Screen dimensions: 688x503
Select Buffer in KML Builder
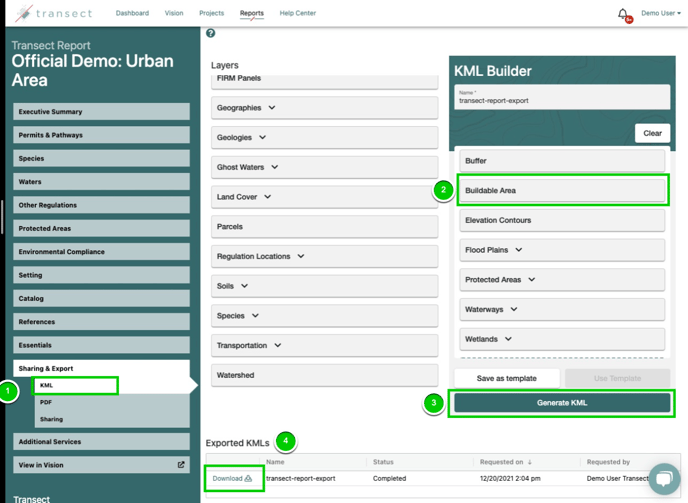click(x=562, y=161)
